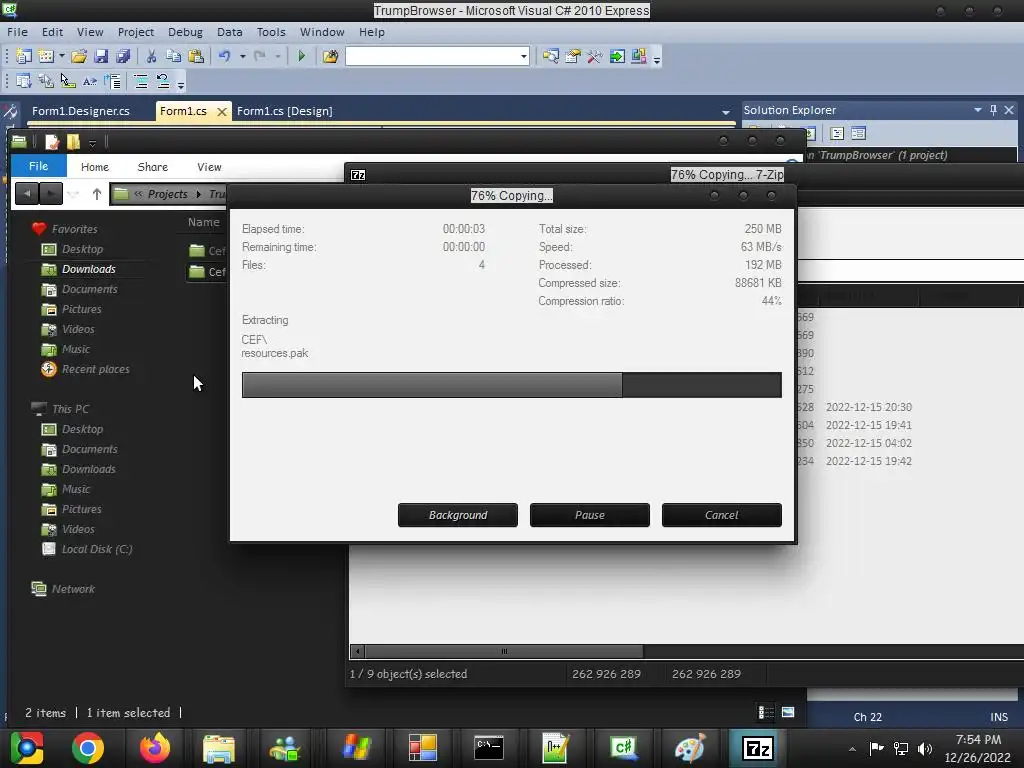
Task: Open the Add New Item dropdown arrow
Action: click(62, 56)
